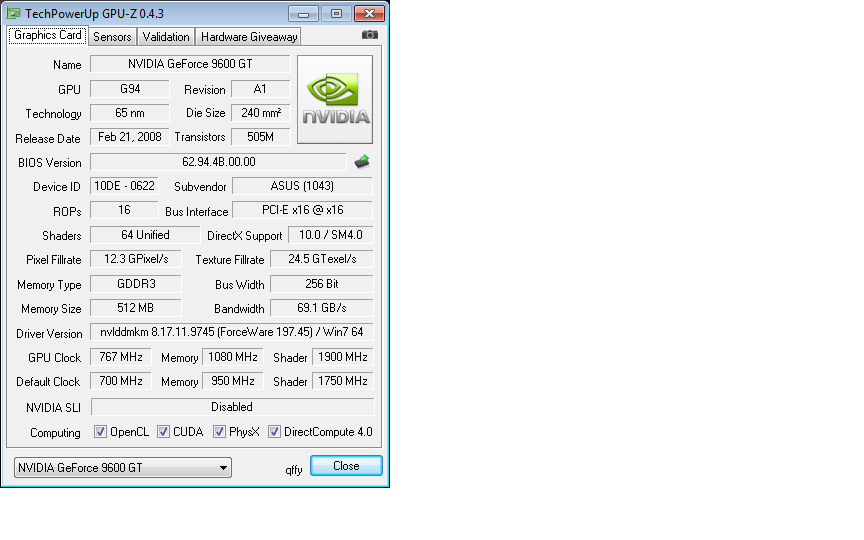Click the BIOS save chip icon
This screenshot has width=864, height=540.
(x=362, y=162)
